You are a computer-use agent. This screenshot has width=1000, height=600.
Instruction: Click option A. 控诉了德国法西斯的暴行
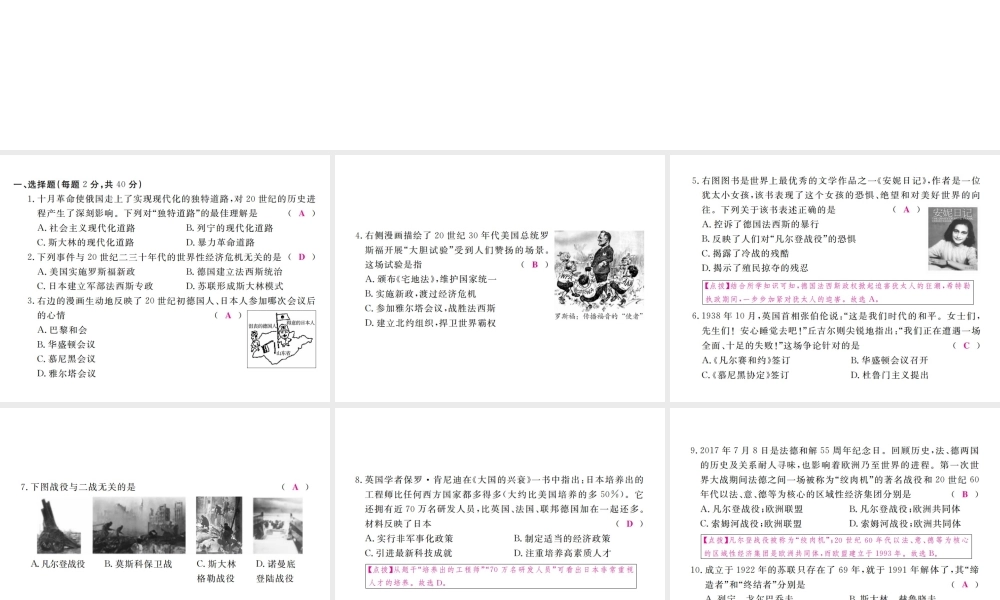[x=760, y=224]
